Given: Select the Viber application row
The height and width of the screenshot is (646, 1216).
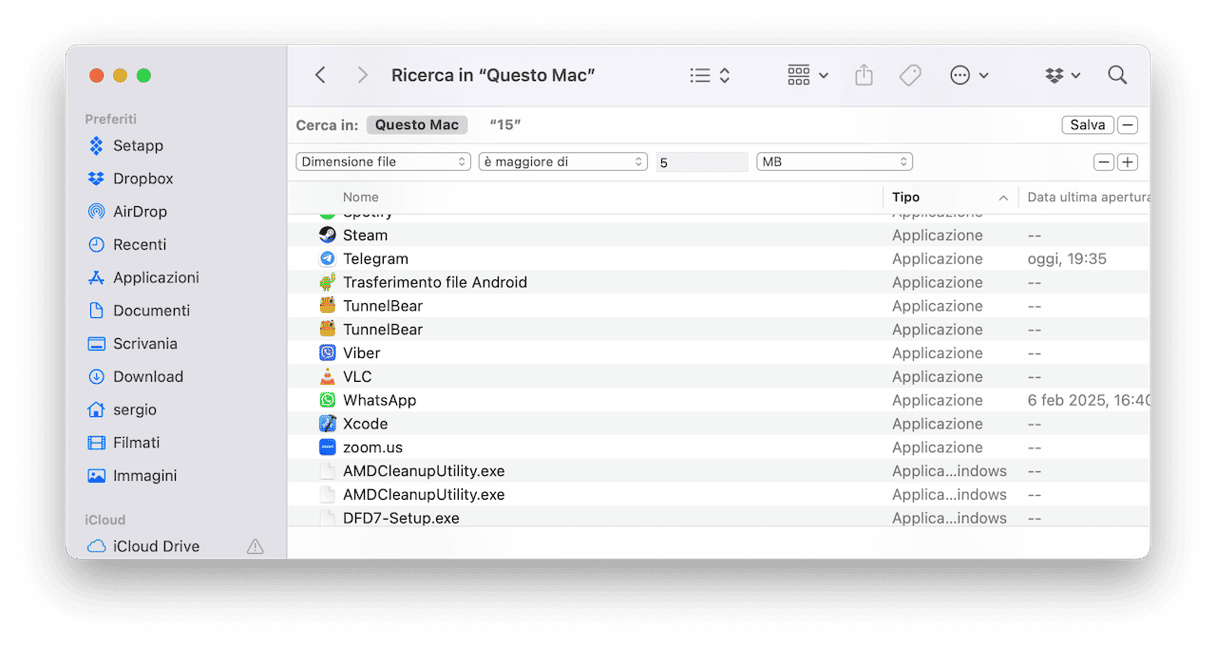Looking at the screenshot, I should click(718, 353).
